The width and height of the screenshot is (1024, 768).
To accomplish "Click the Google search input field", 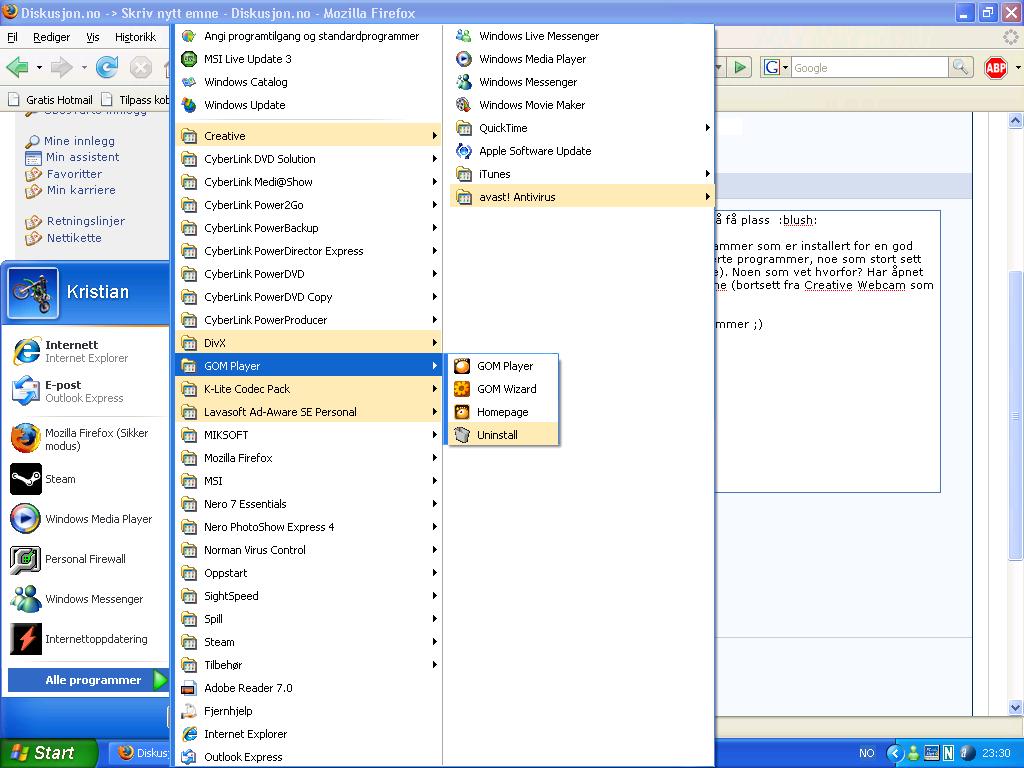I will pos(869,67).
